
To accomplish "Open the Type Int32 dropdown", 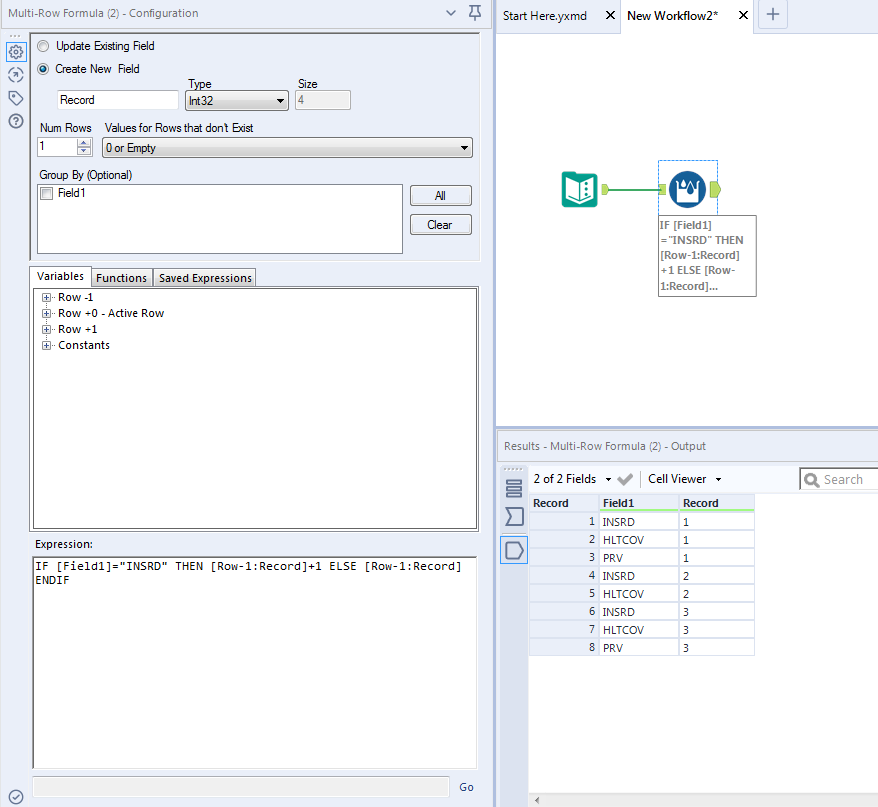I will tap(237, 101).
